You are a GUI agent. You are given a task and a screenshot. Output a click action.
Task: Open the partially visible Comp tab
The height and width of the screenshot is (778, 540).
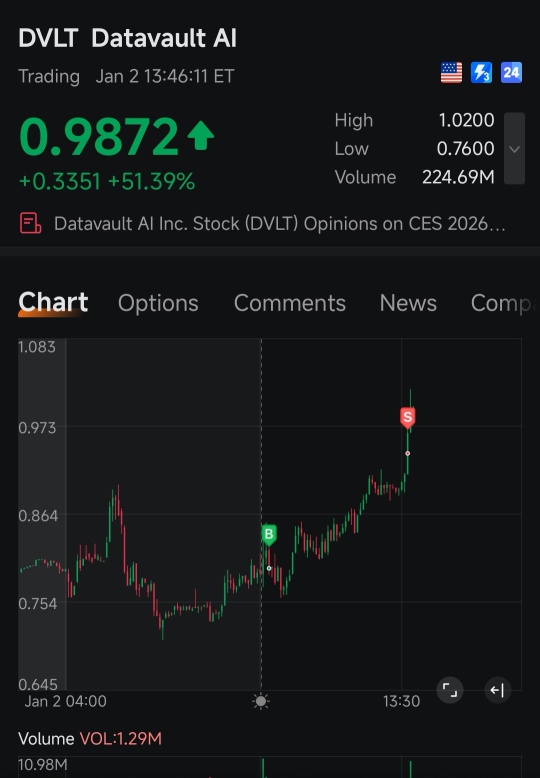pyautogui.click(x=502, y=303)
